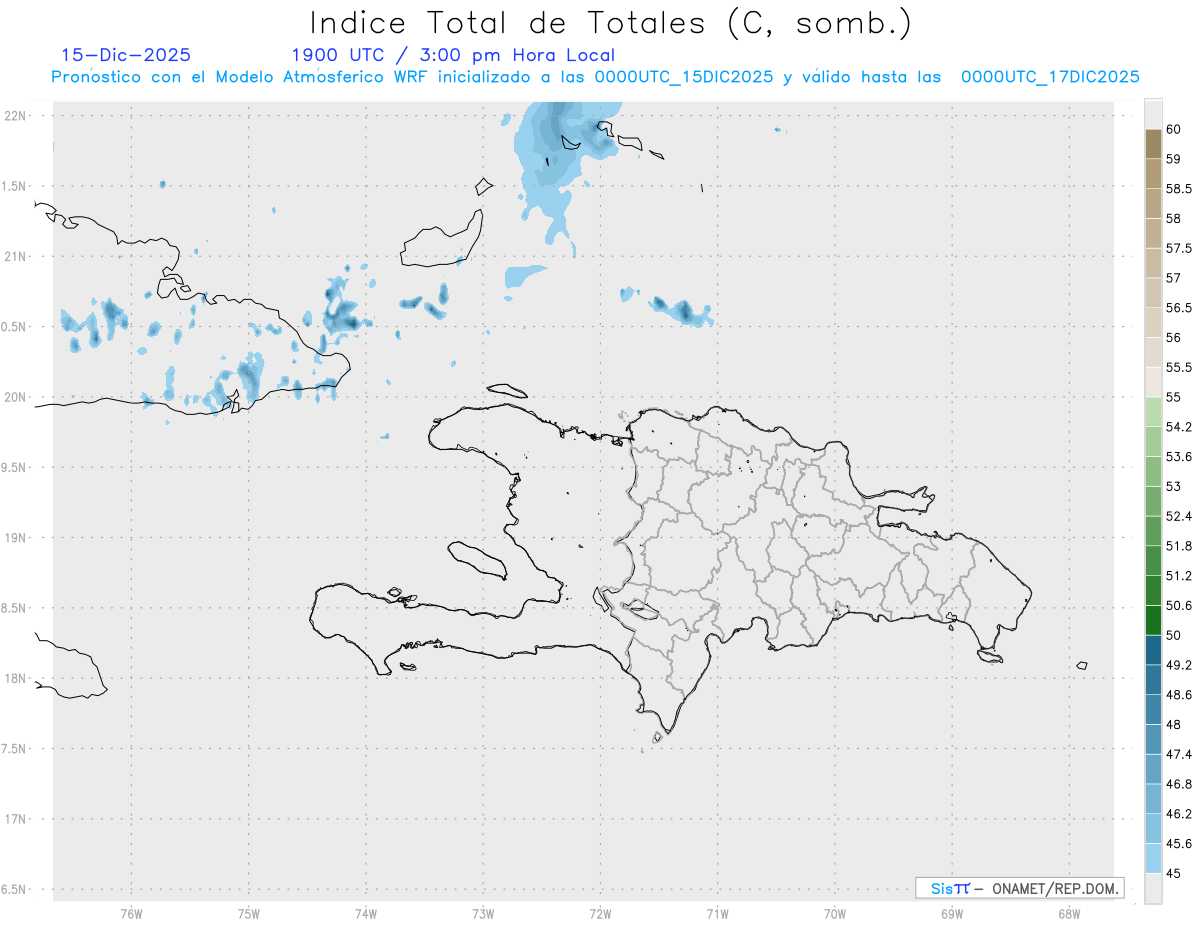Image resolution: width=1200 pixels, height=927 pixels.
Task: Click the lightest blue swatch between 45 and 45.6
Action: [1153, 858]
